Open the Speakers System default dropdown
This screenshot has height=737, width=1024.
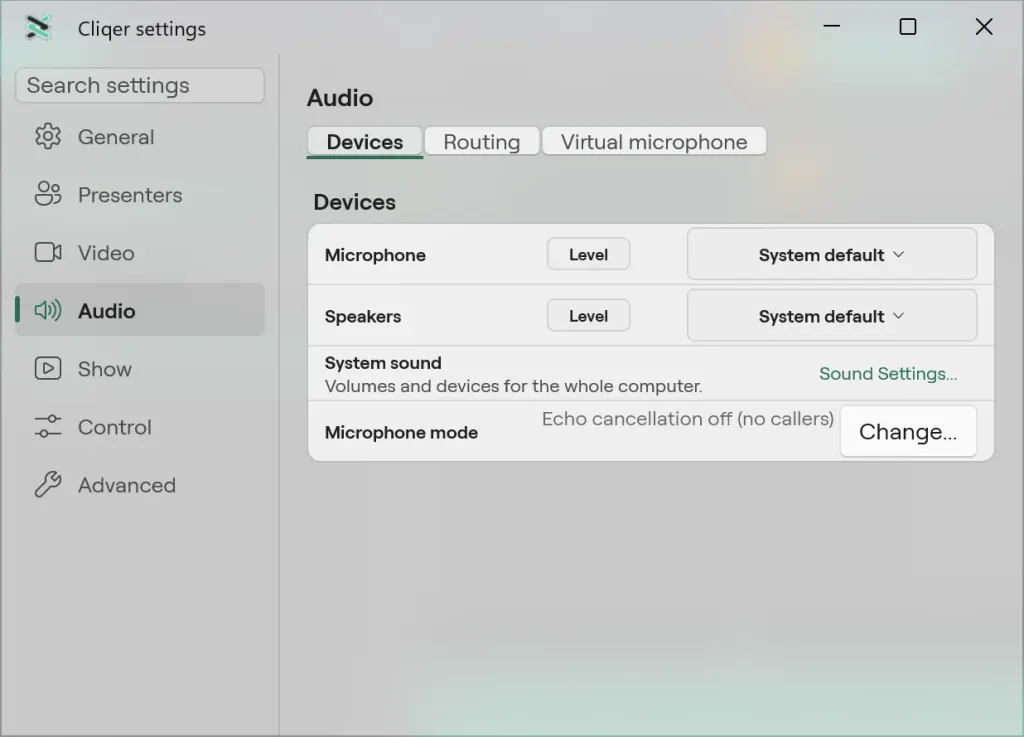832,316
